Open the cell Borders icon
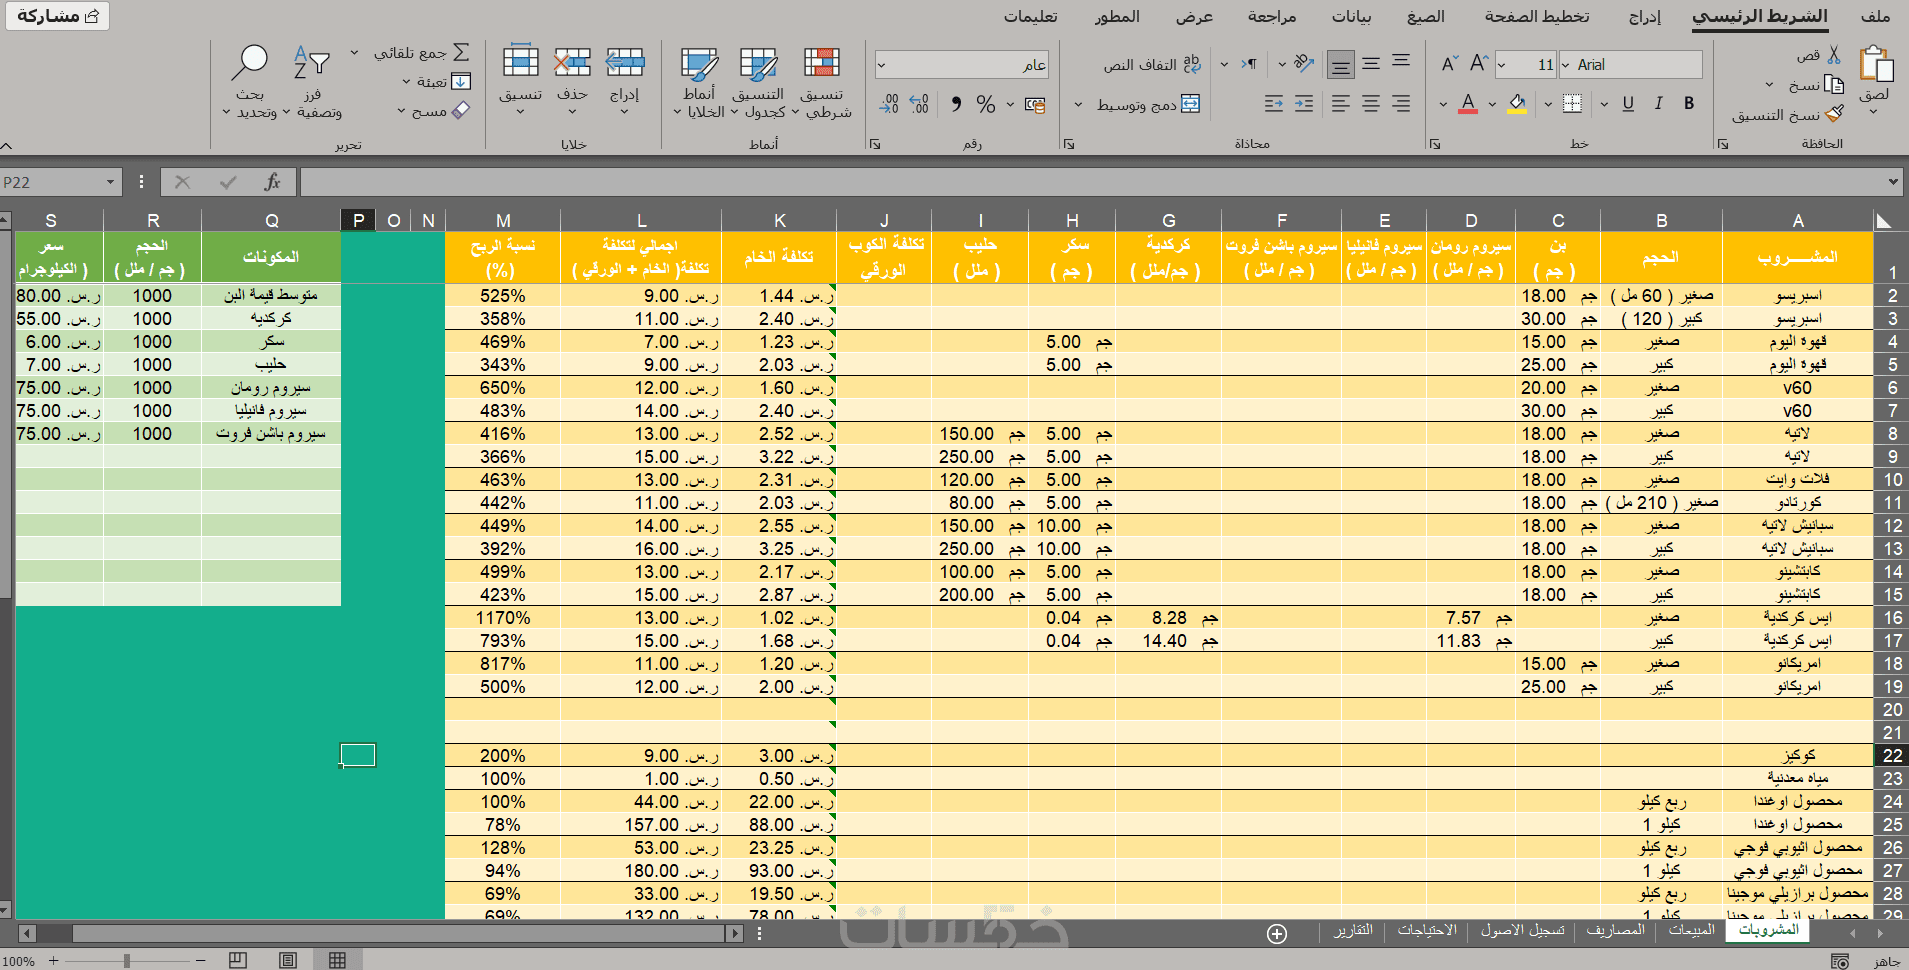 [1572, 103]
